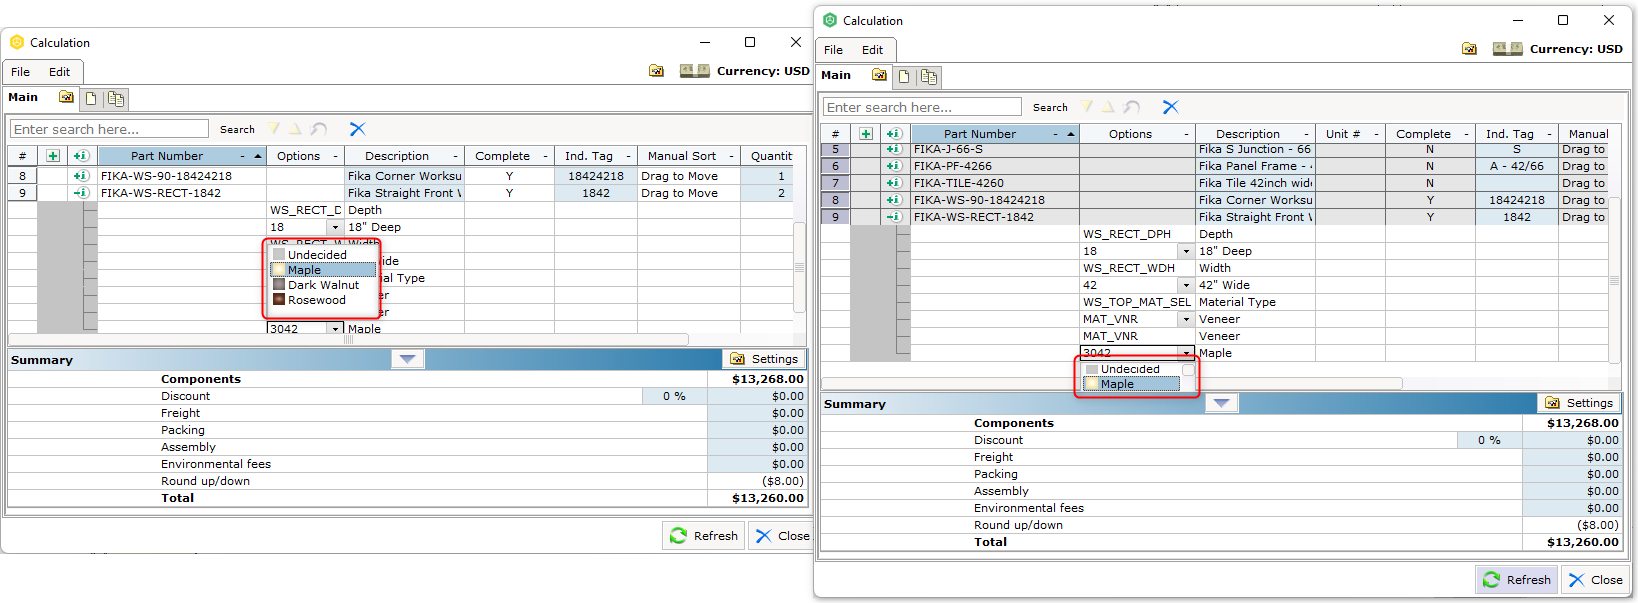1638x603 pixels.
Task: Click Close button in right window
Action: click(x=1595, y=580)
